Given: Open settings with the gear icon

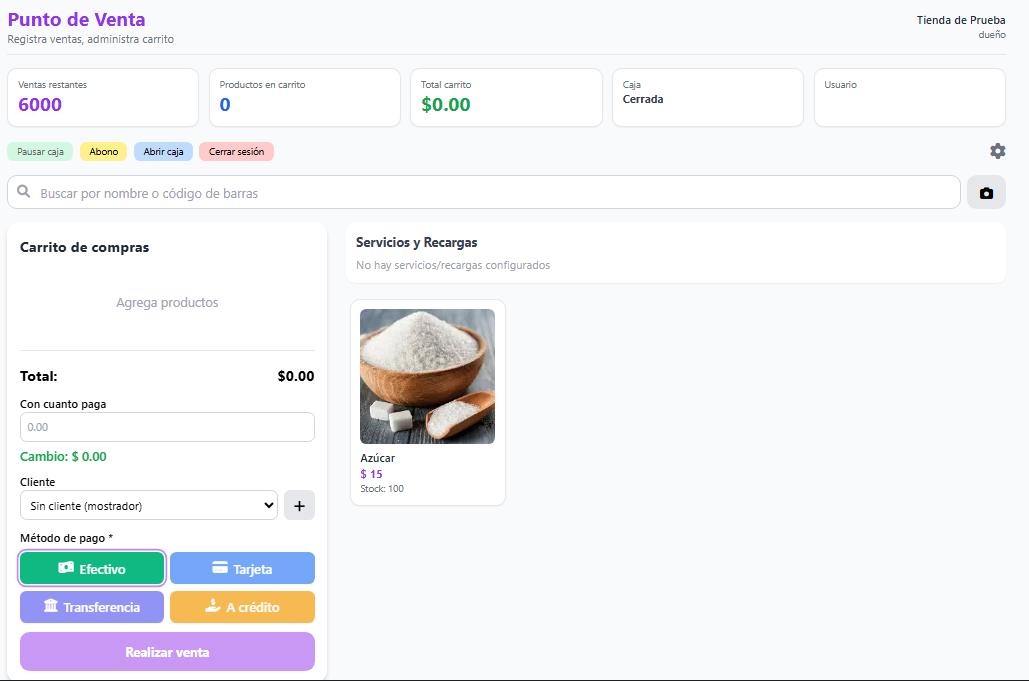Looking at the screenshot, I should click(x=998, y=151).
